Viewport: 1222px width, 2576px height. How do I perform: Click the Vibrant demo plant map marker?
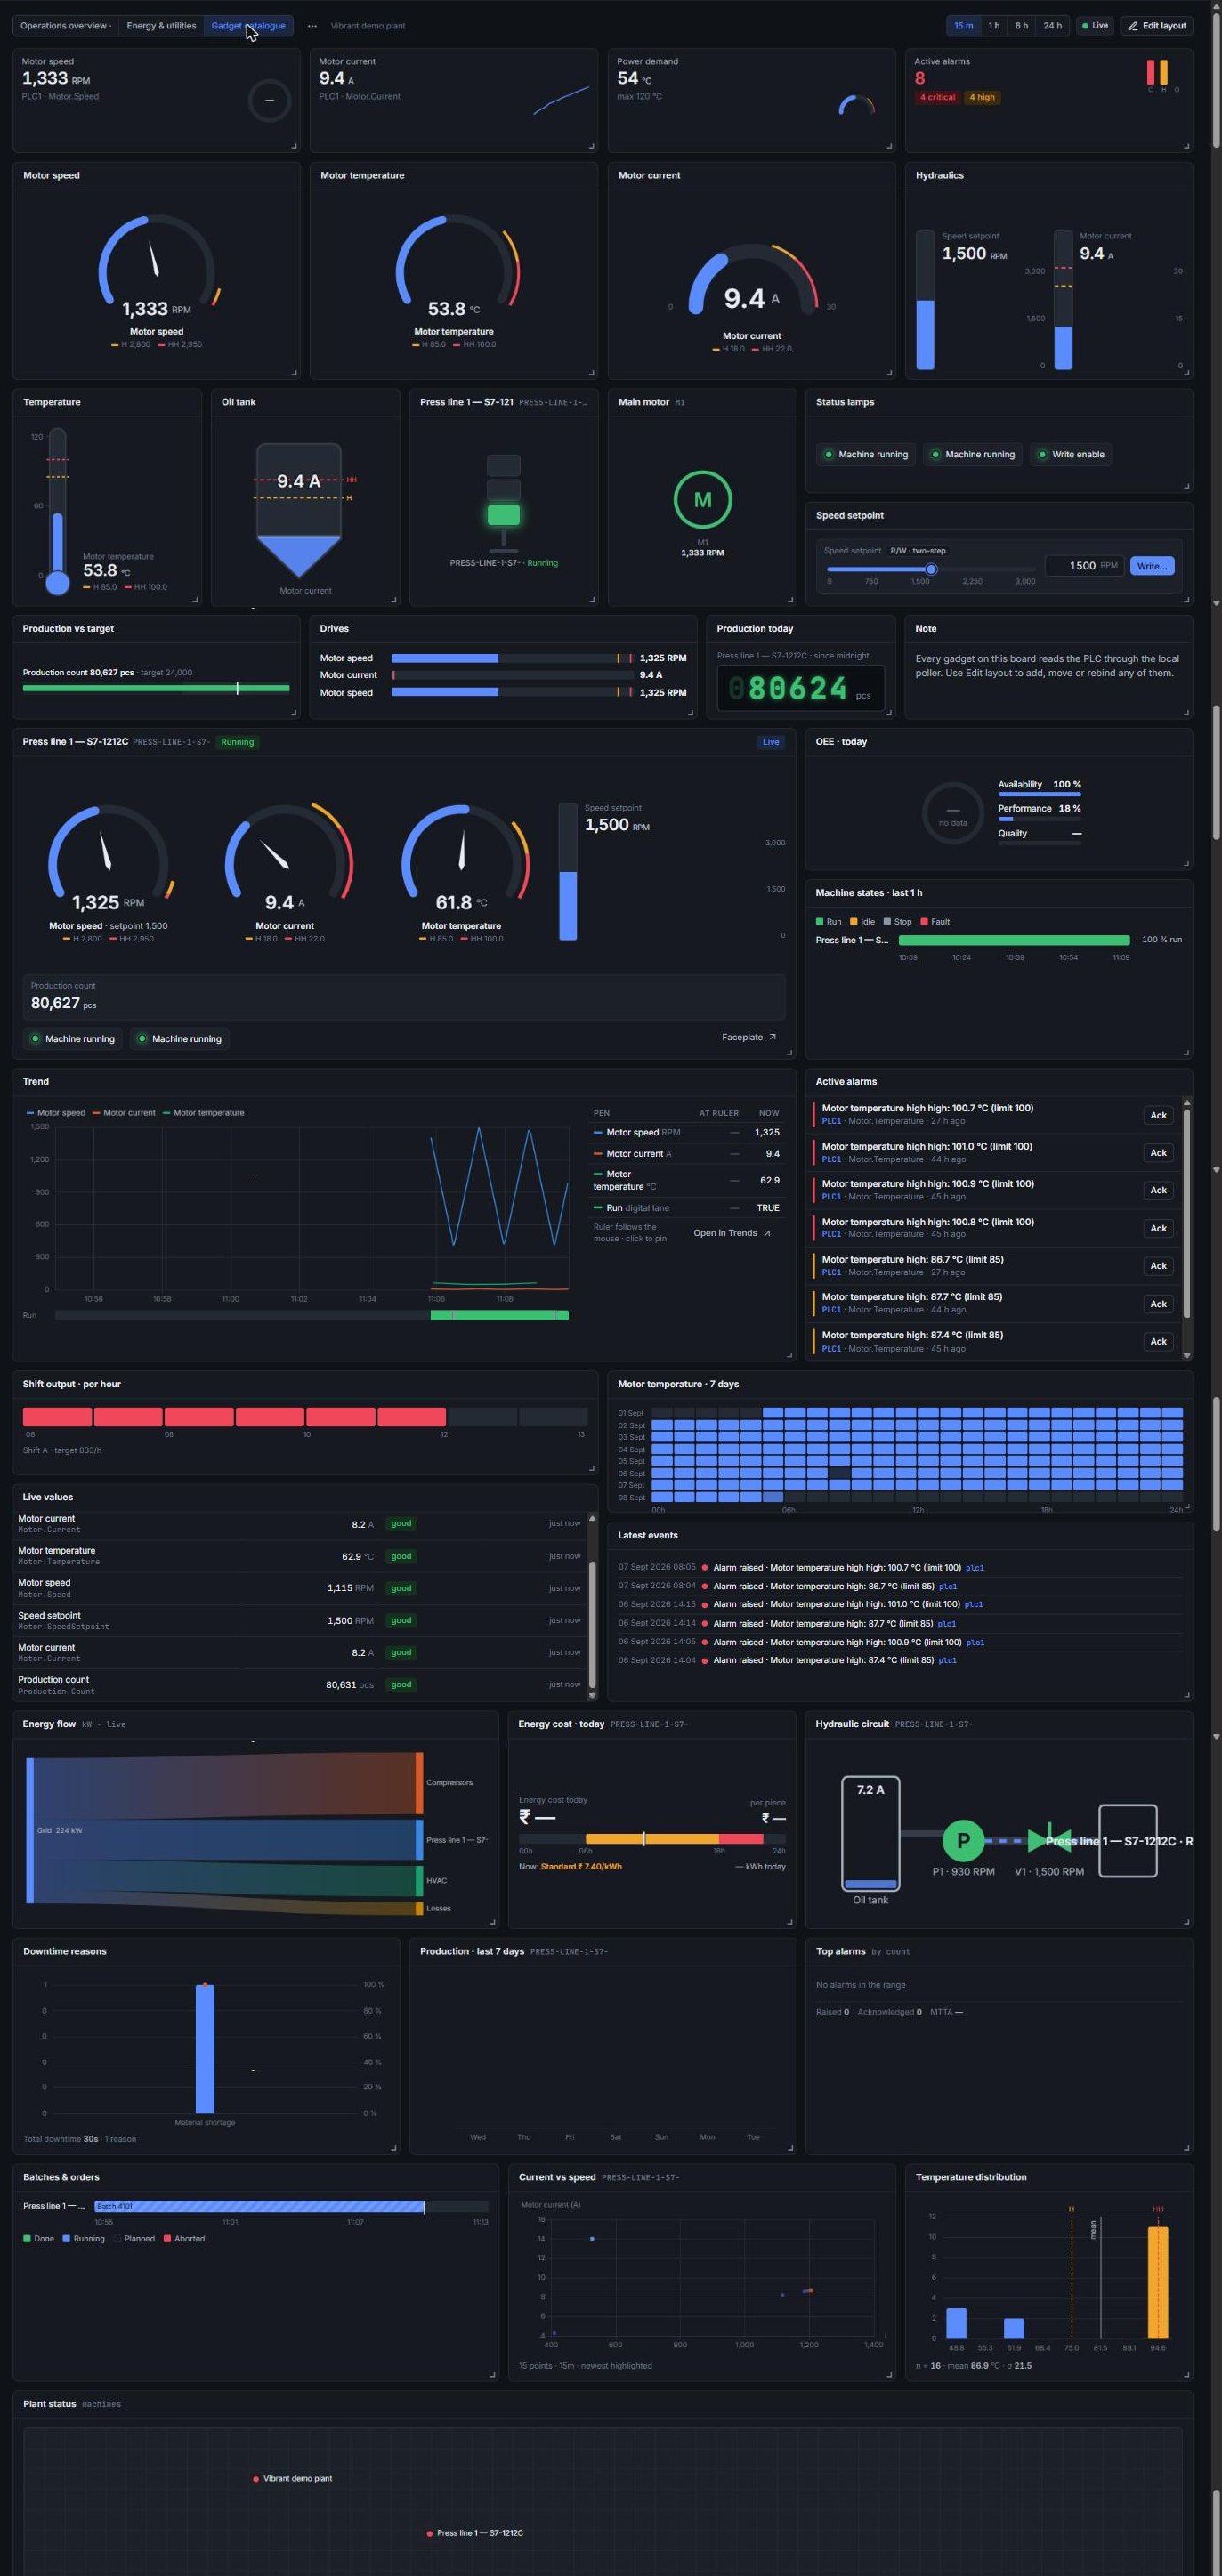coord(256,2479)
